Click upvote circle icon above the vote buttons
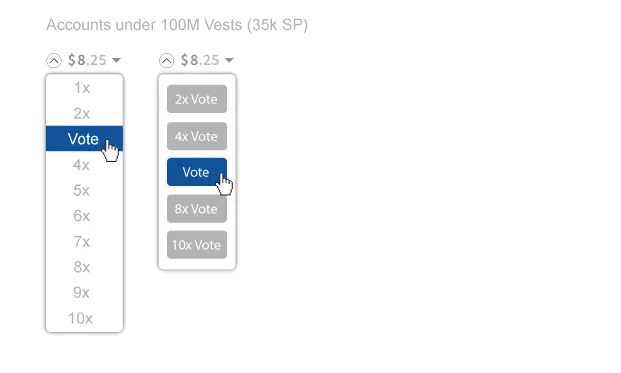 [x=166, y=61]
